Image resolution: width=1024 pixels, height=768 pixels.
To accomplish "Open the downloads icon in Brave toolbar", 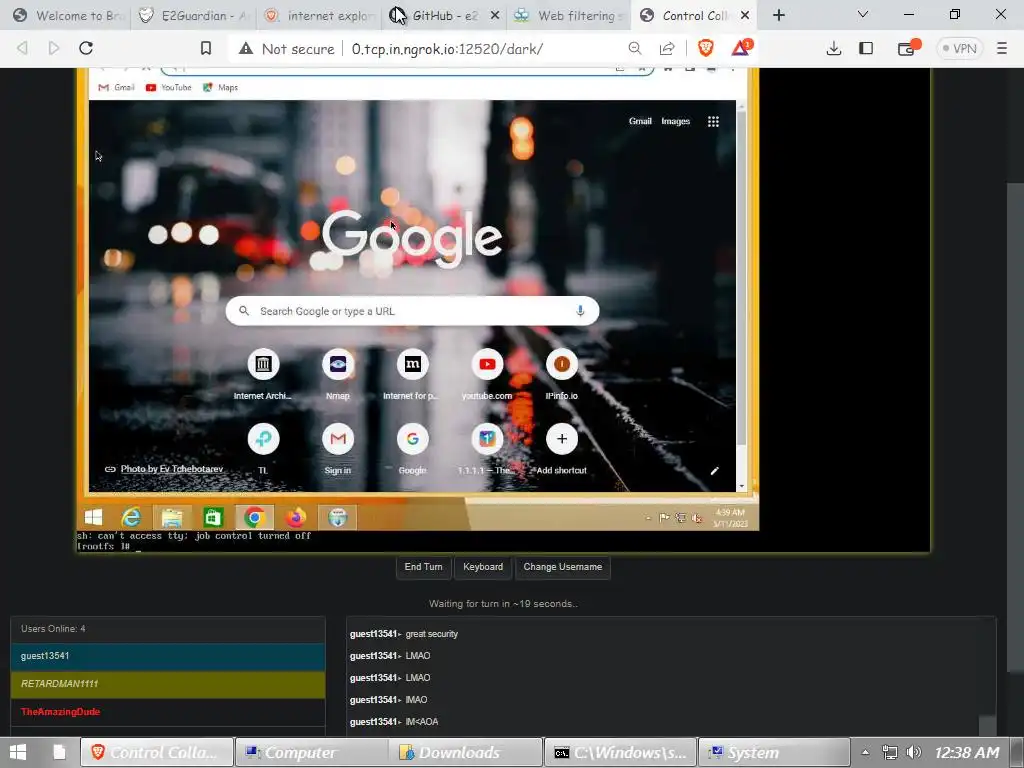I will tap(833, 48).
